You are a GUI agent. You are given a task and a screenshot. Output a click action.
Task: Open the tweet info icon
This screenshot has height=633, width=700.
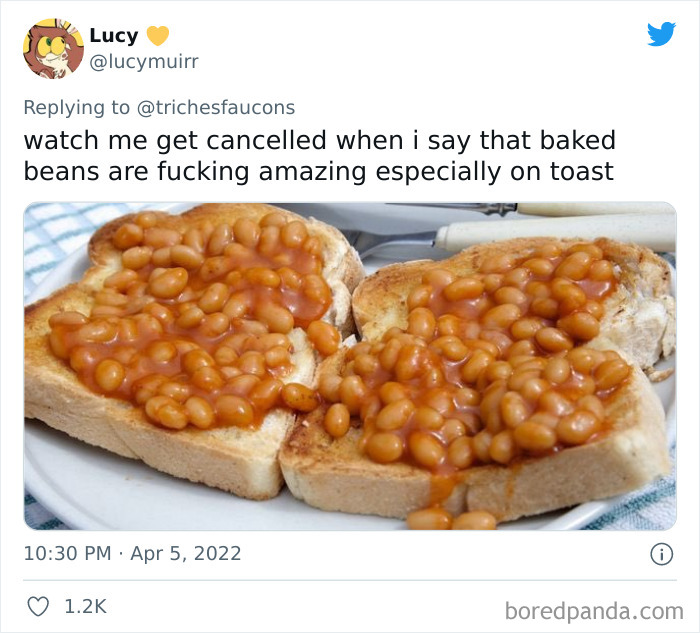pyautogui.click(x=661, y=554)
